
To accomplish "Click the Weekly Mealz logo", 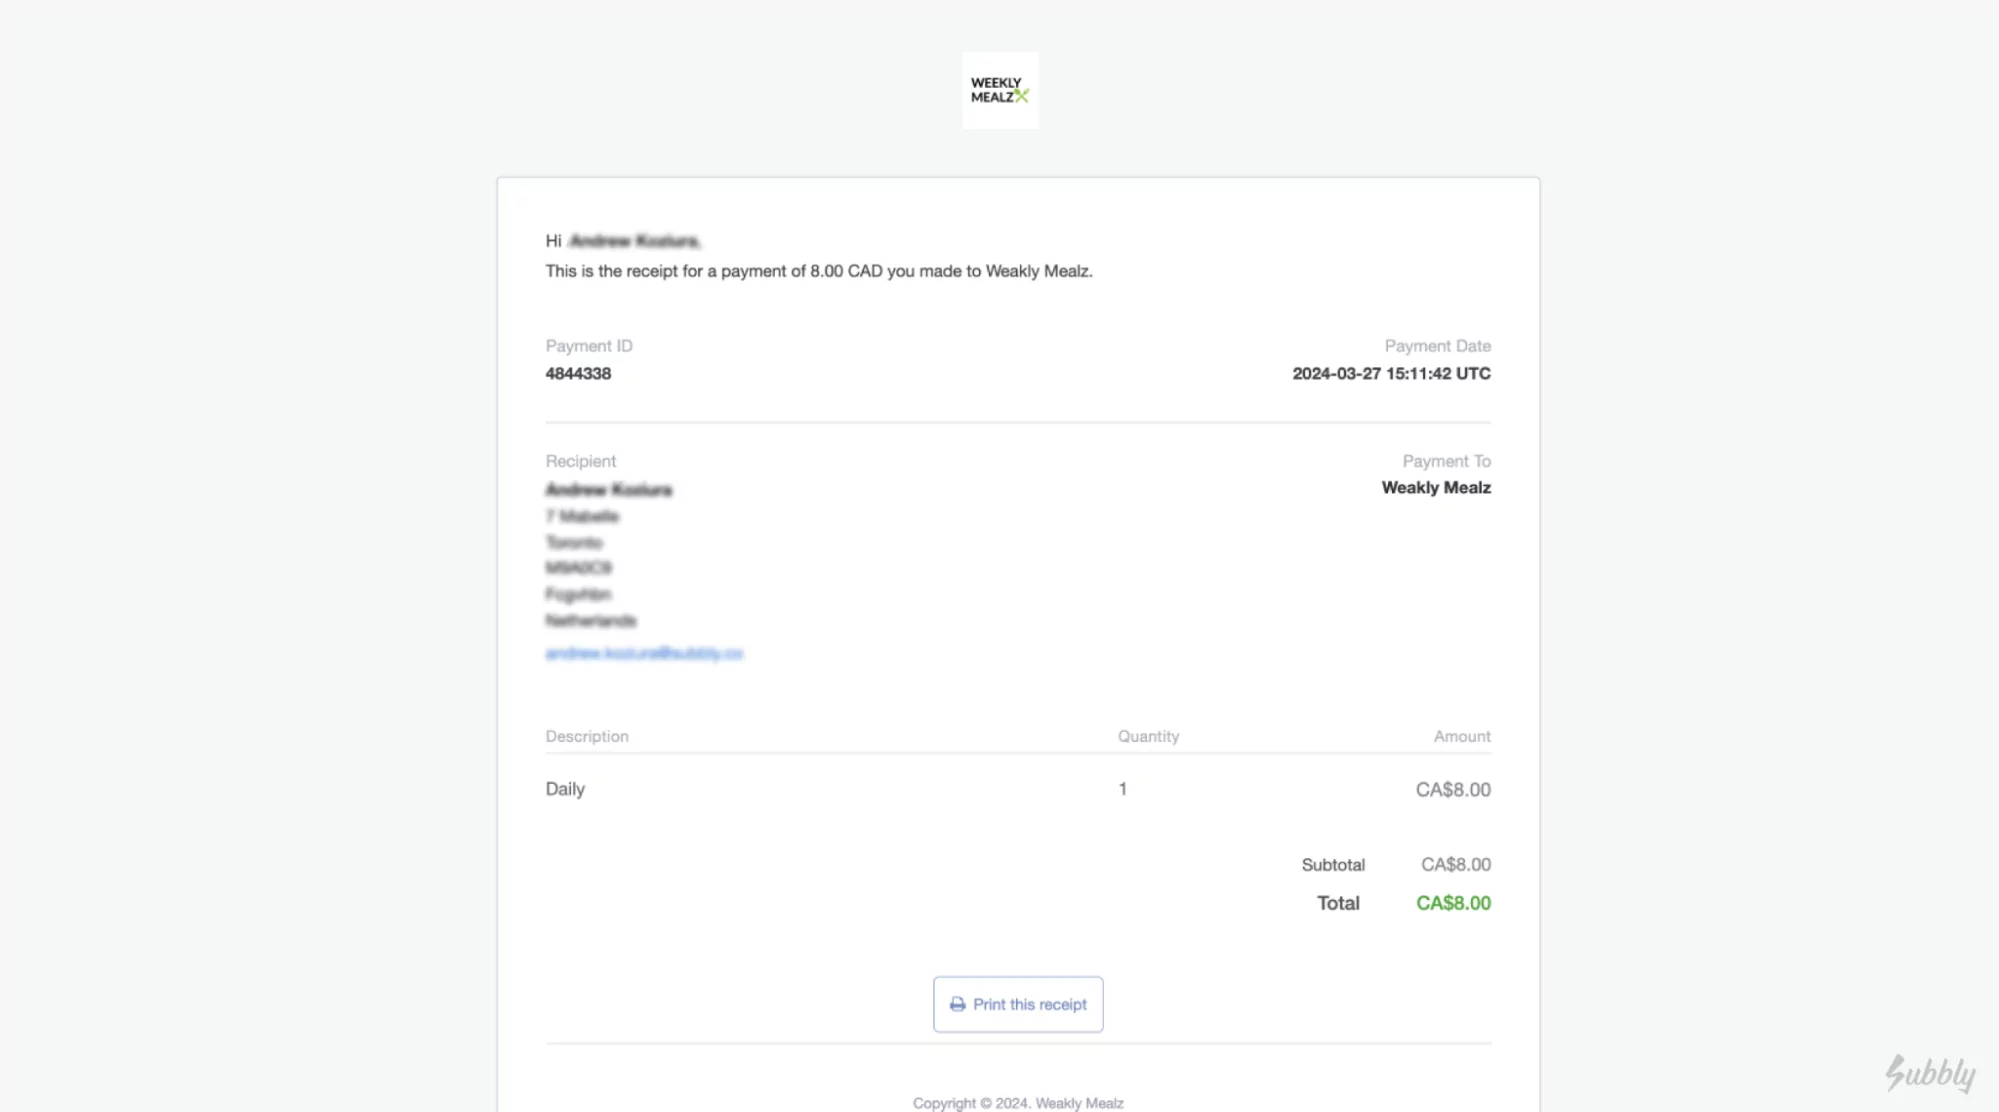I will pyautogui.click(x=1000, y=90).
